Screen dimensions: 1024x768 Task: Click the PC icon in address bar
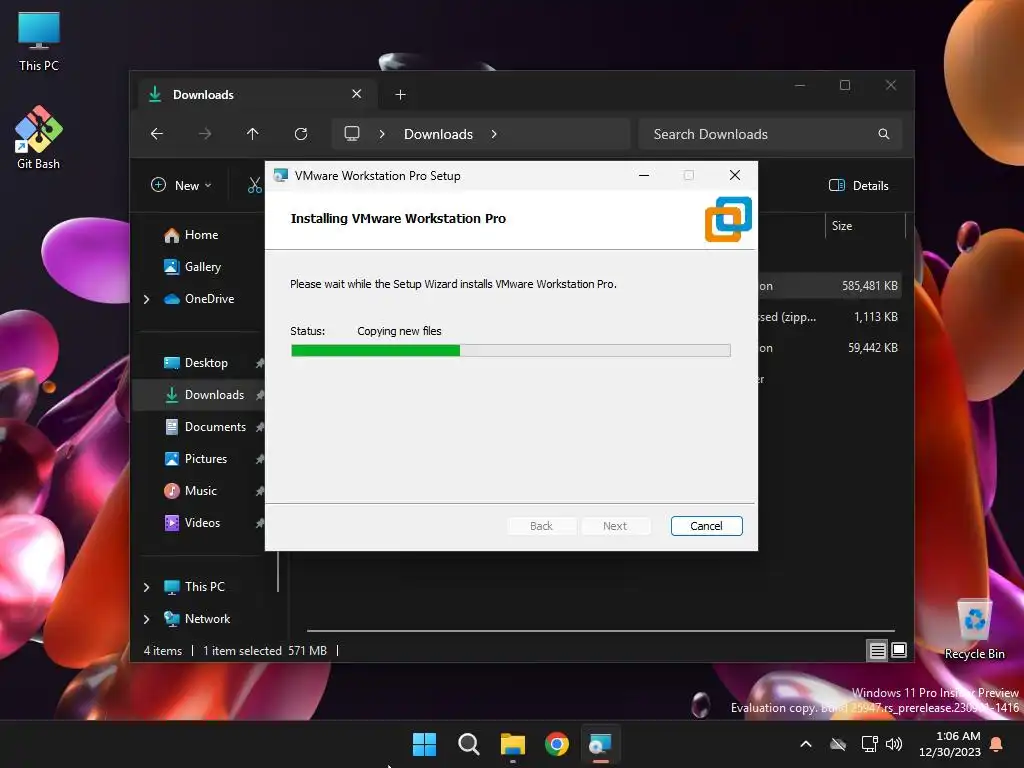[x=352, y=134]
